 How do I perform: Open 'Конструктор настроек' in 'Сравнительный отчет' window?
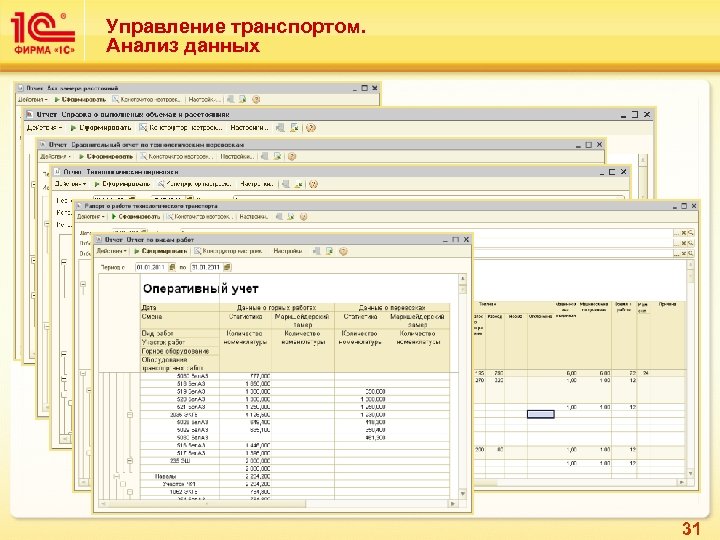[x=177, y=157]
